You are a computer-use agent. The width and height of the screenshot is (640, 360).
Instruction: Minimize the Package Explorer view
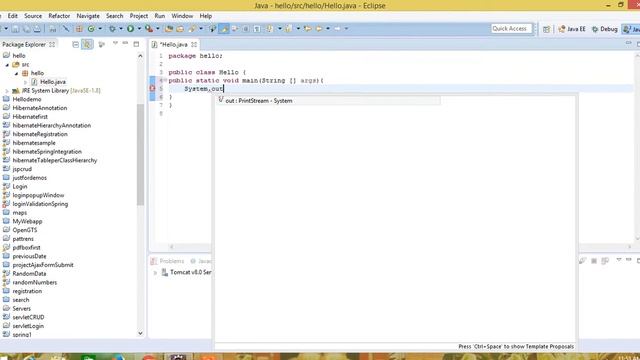(x=125, y=43)
